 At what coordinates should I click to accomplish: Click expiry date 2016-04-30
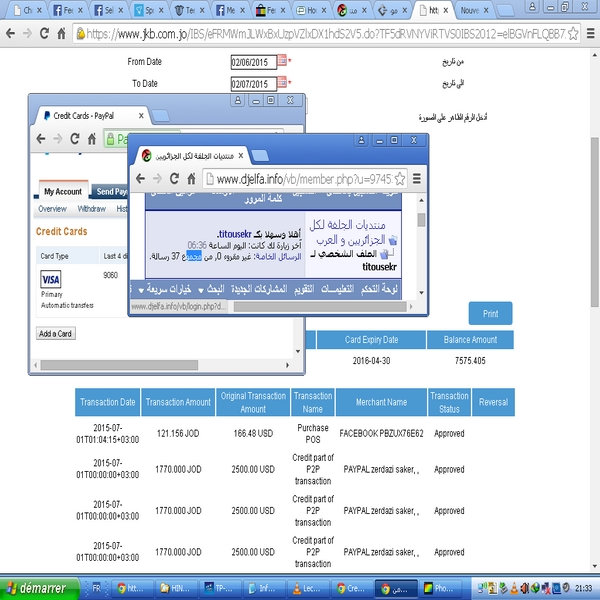click(x=371, y=361)
